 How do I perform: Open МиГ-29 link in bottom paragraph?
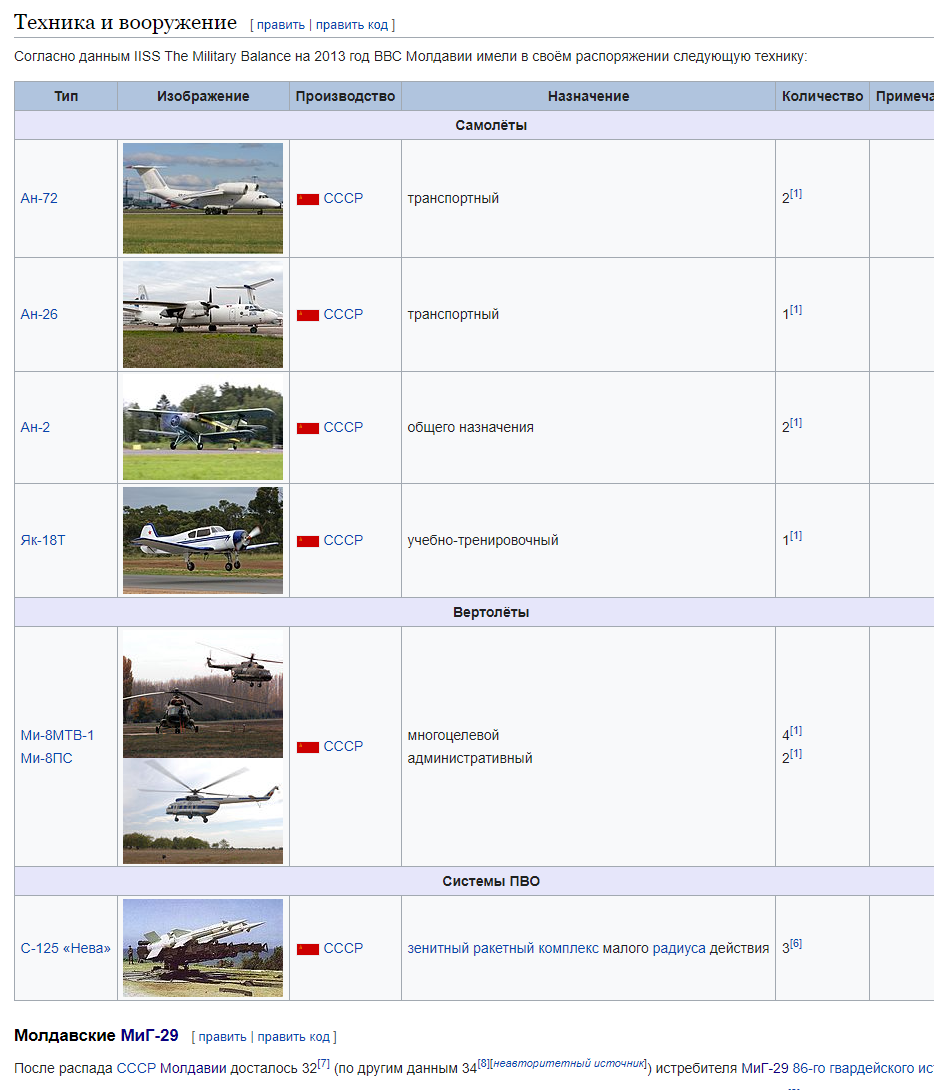[764, 1068]
